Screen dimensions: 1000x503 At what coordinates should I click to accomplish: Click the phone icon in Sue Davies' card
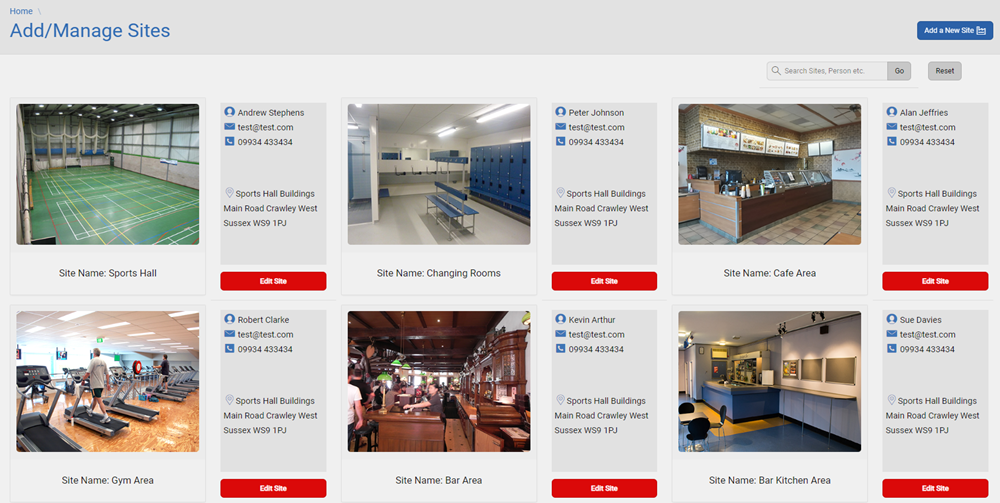click(892, 349)
